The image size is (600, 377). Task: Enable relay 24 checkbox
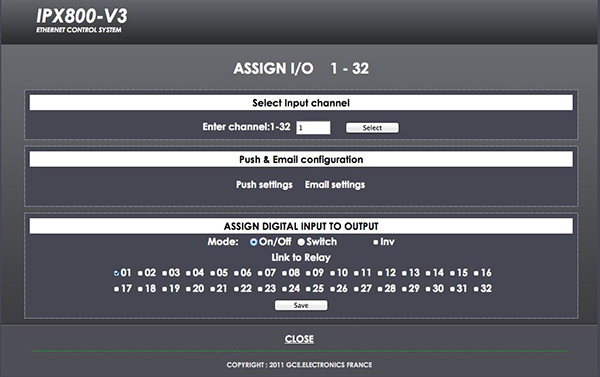pyautogui.click(x=284, y=289)
